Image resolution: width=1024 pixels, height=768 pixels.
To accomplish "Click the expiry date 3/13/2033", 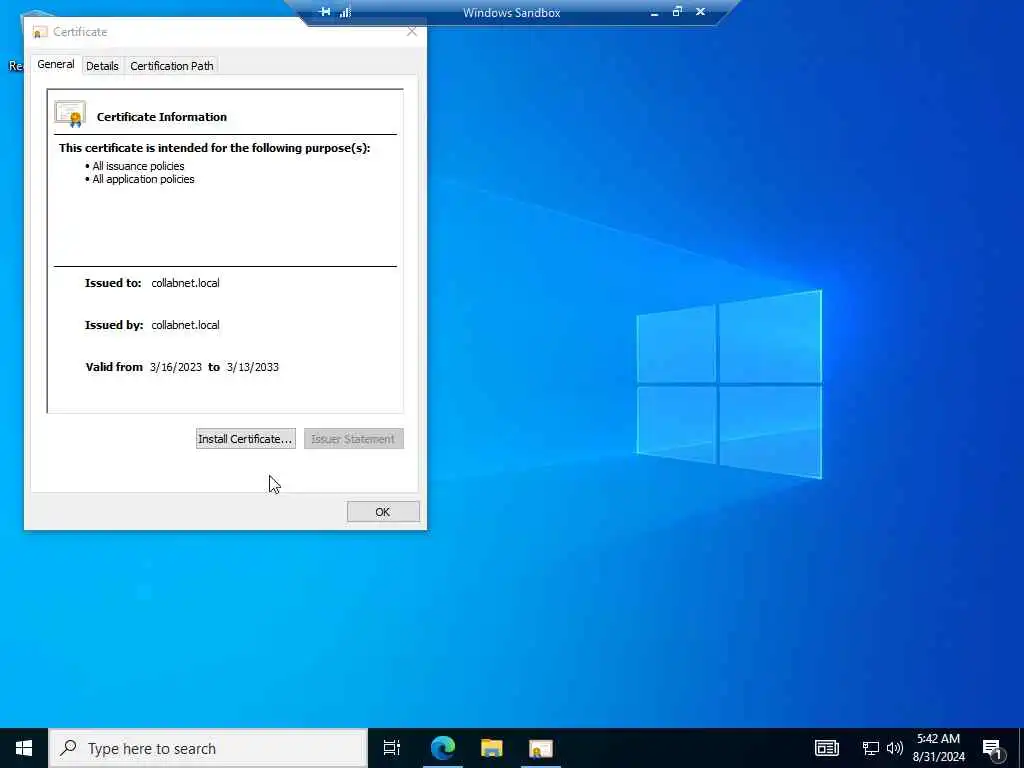I will click(x=253, y=367).
